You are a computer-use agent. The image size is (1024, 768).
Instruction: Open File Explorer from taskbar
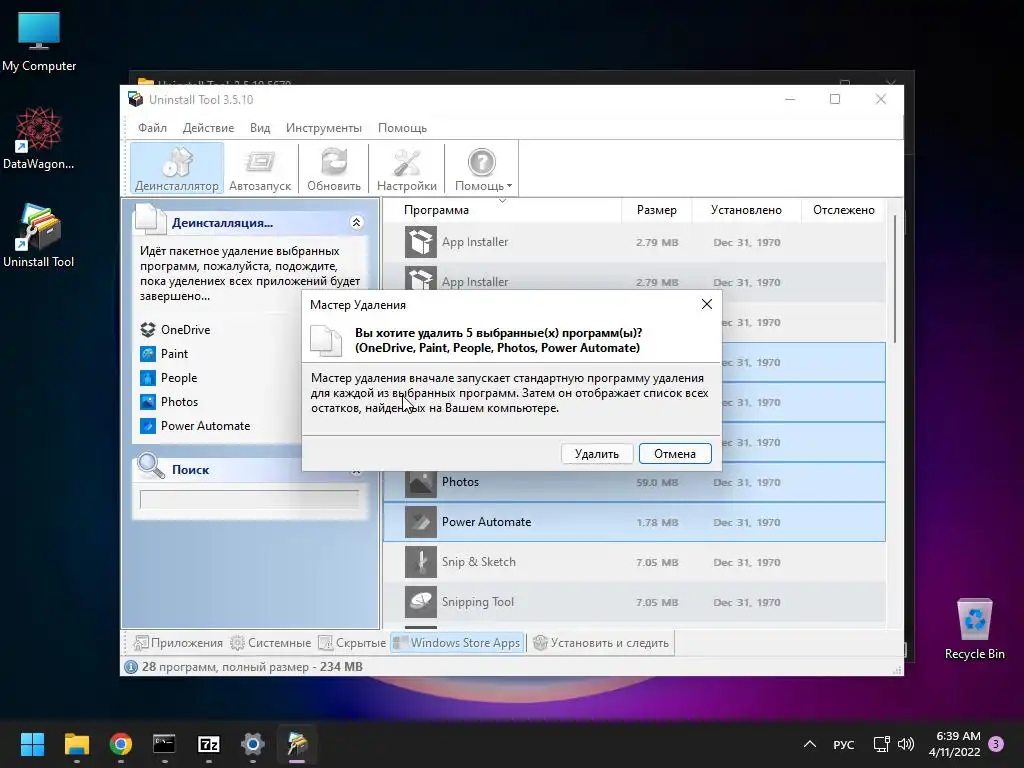point(76,744)
